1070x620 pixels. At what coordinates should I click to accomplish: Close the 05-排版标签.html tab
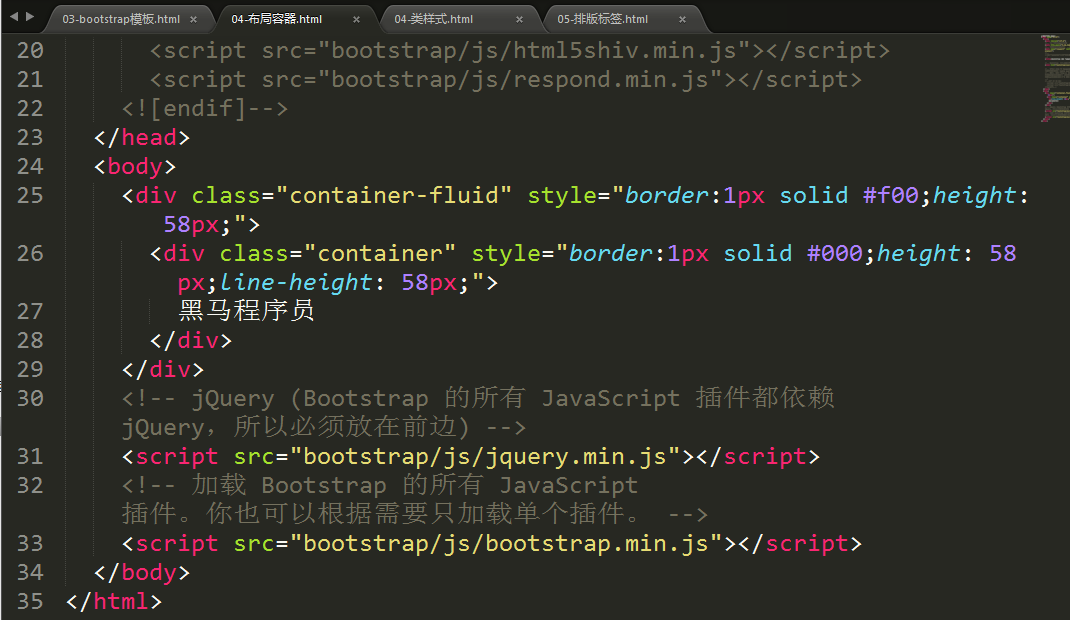coord(682,20)
